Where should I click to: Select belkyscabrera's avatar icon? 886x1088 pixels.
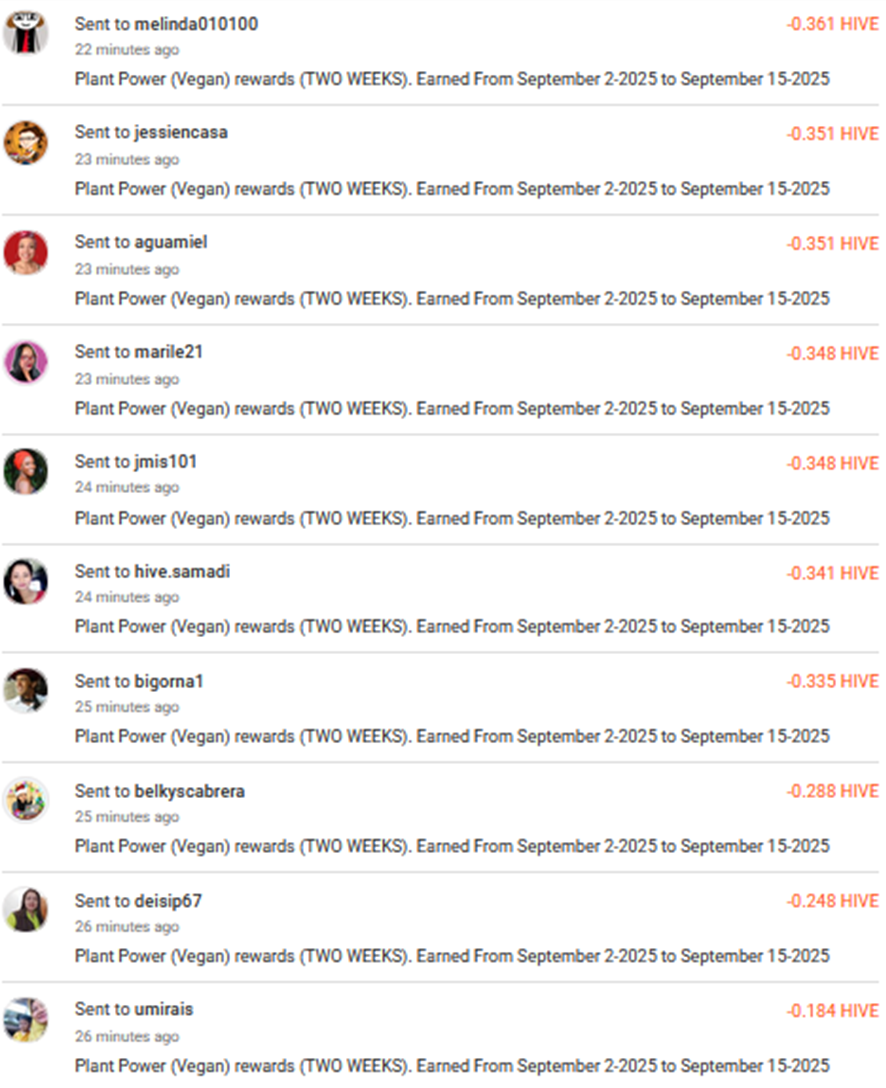pyautogui.click(x=26, y=800)
